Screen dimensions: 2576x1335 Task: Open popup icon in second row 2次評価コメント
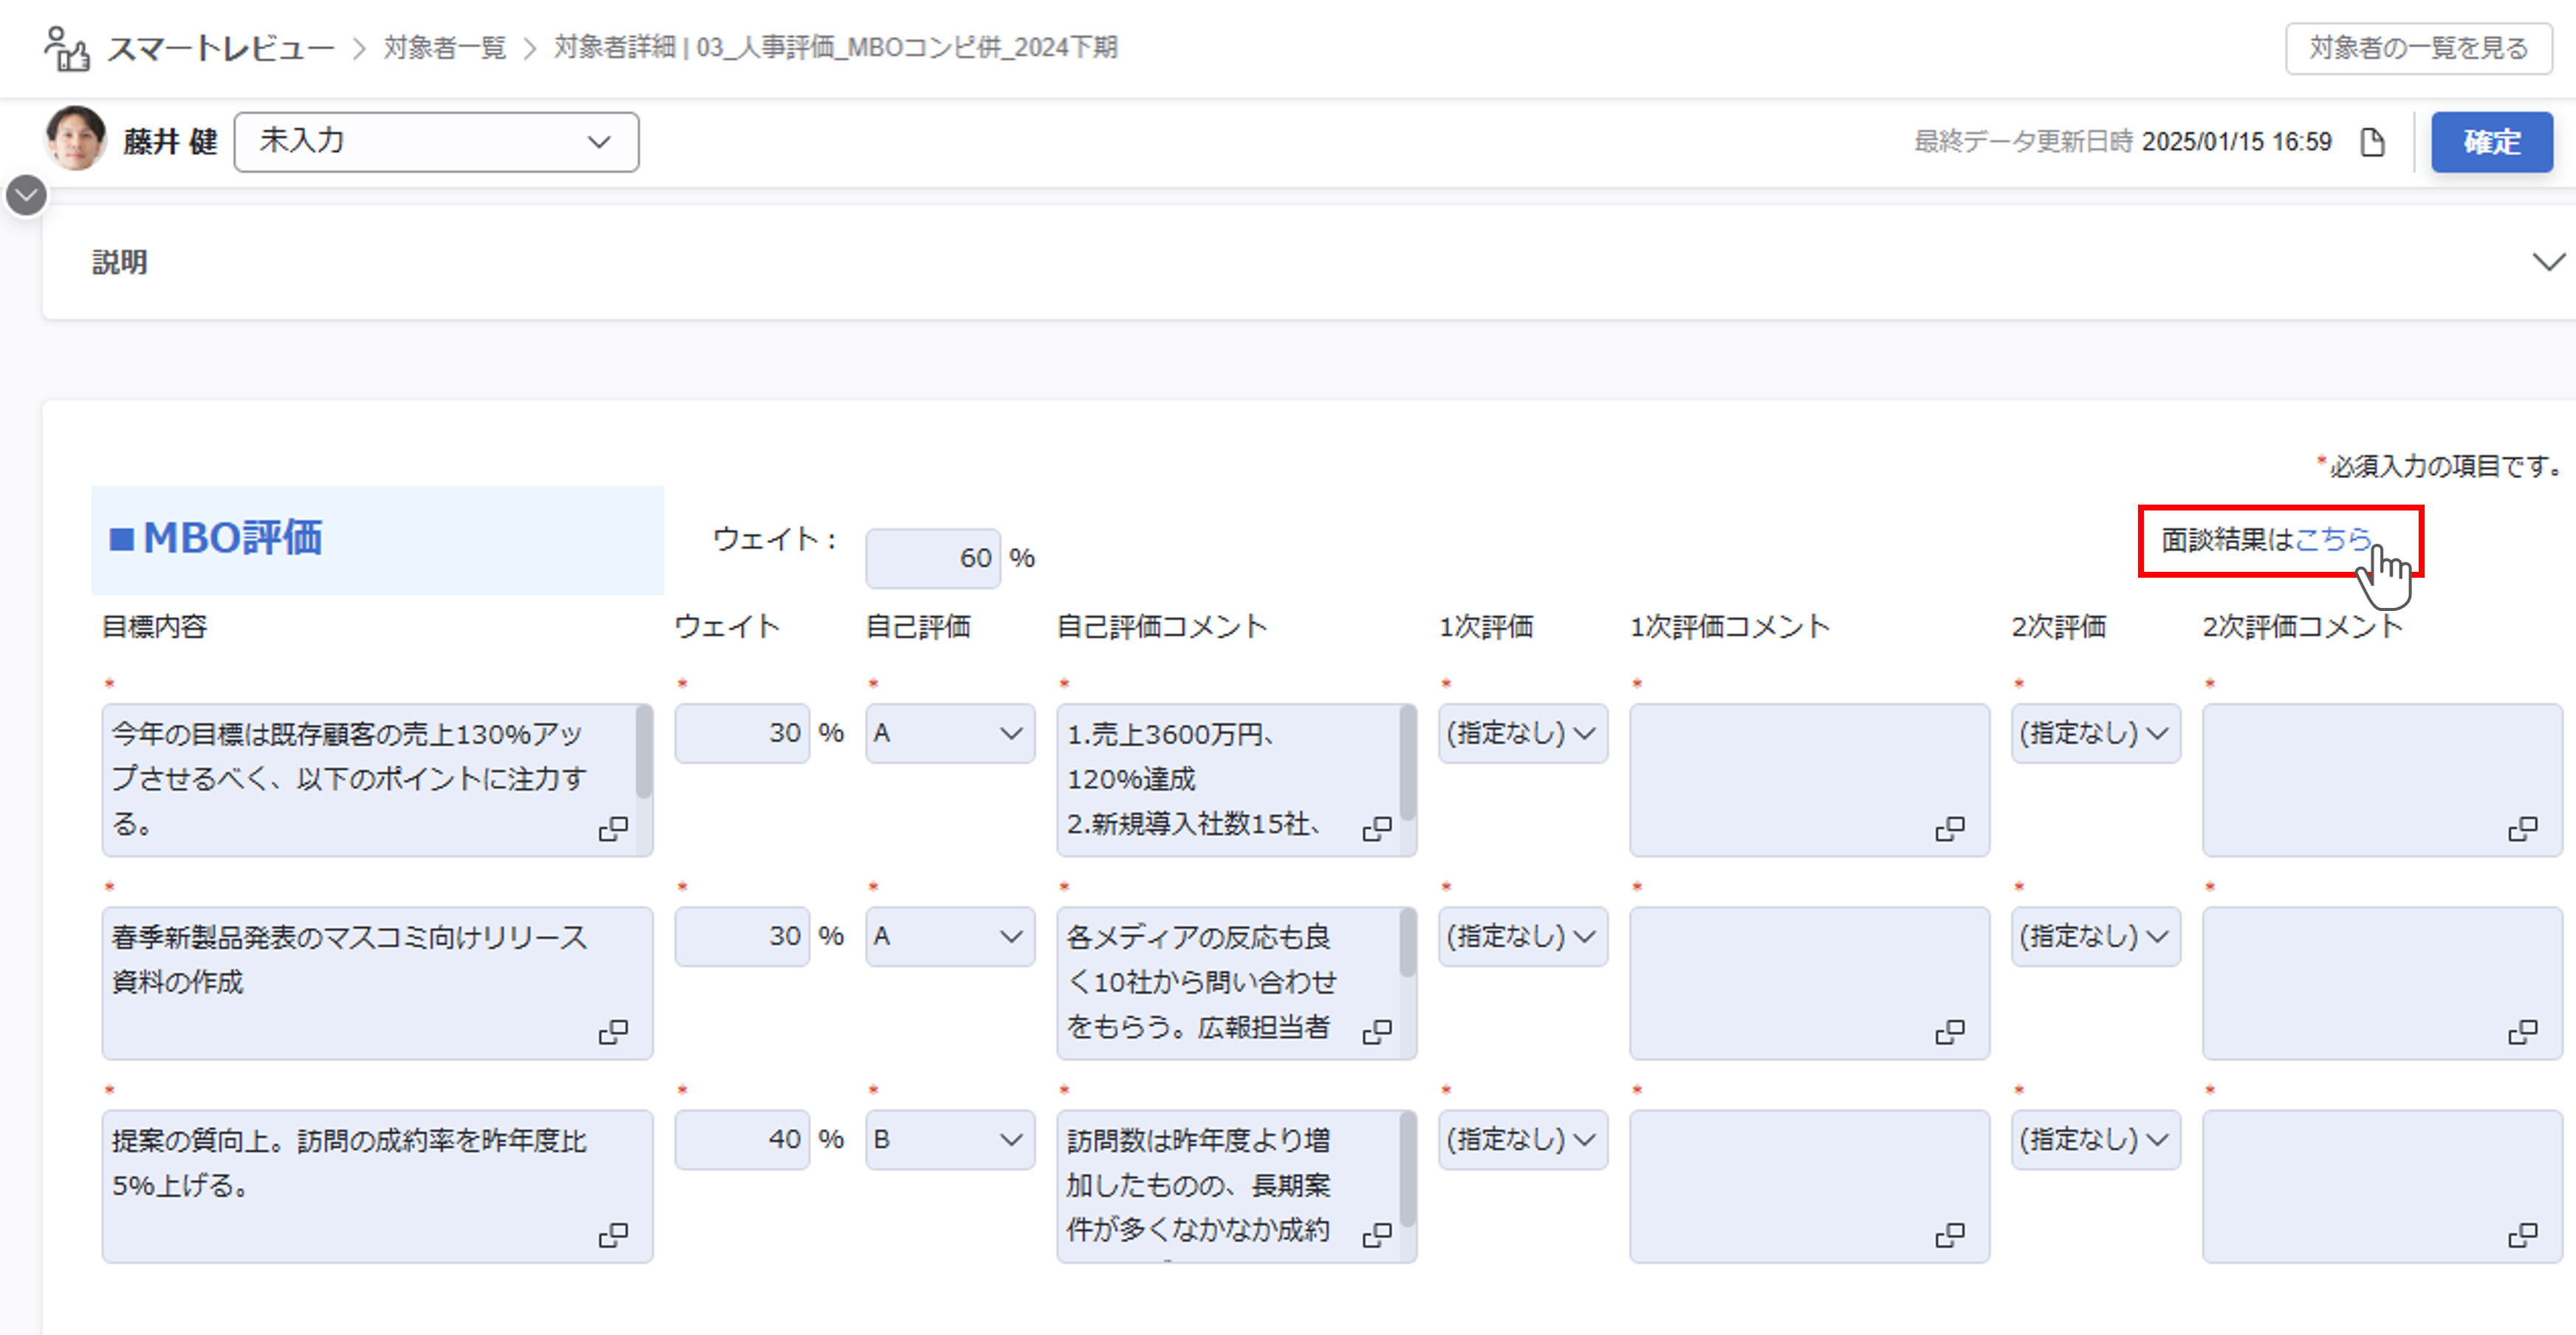2523,1031
